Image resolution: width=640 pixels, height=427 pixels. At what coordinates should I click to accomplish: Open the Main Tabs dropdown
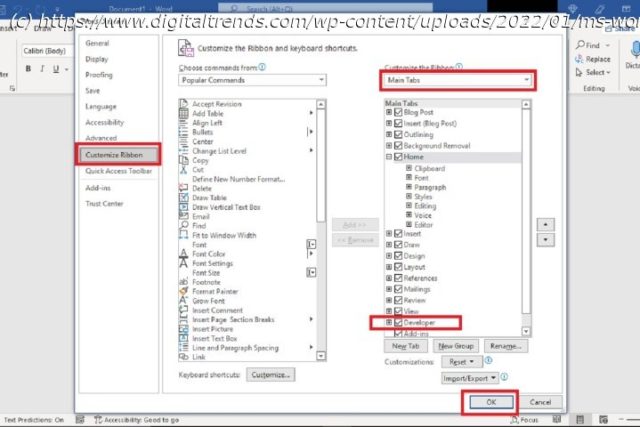tap(458, 80)
